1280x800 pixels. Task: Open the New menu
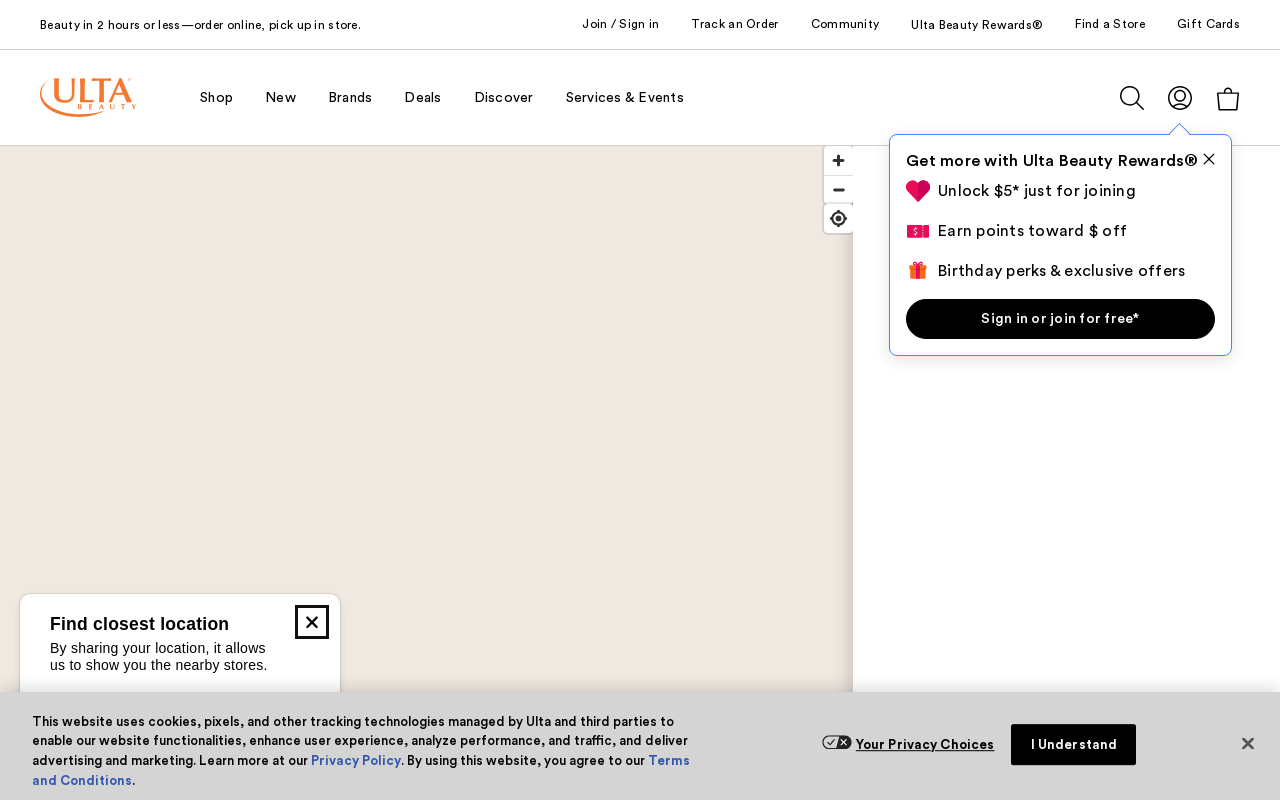click(281, 97)
